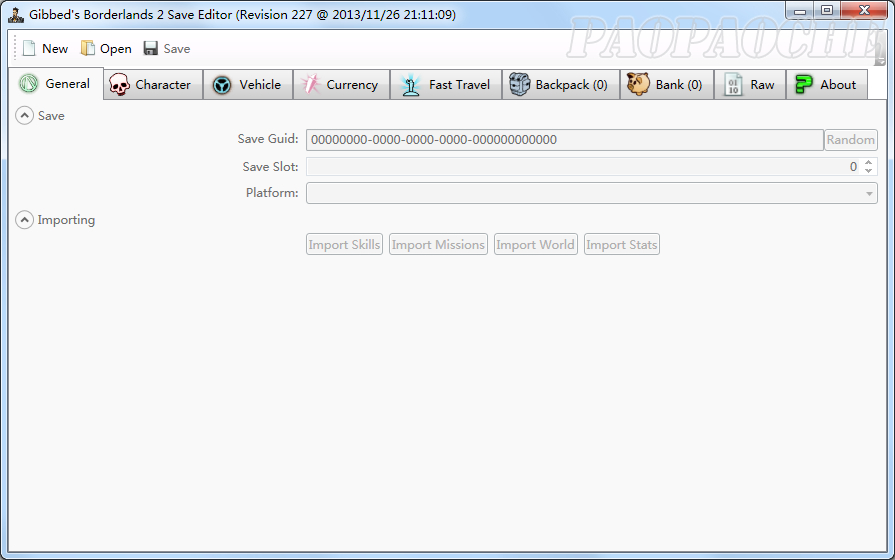Click the Open folder icon
This screenshot has height=560, width=895.
pyautogui.click(x=87, y=49)
